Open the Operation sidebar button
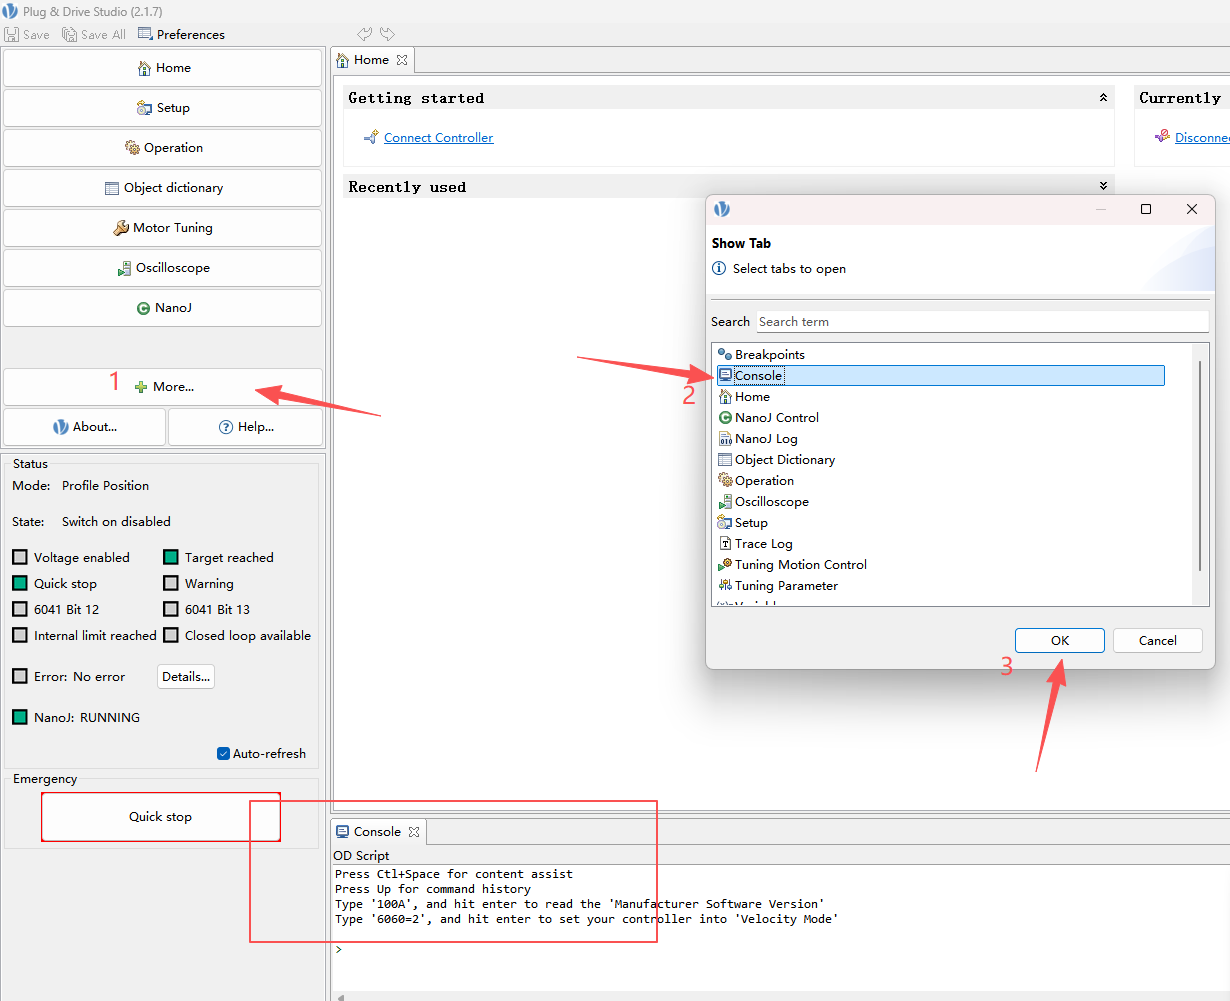 [163, 148]
